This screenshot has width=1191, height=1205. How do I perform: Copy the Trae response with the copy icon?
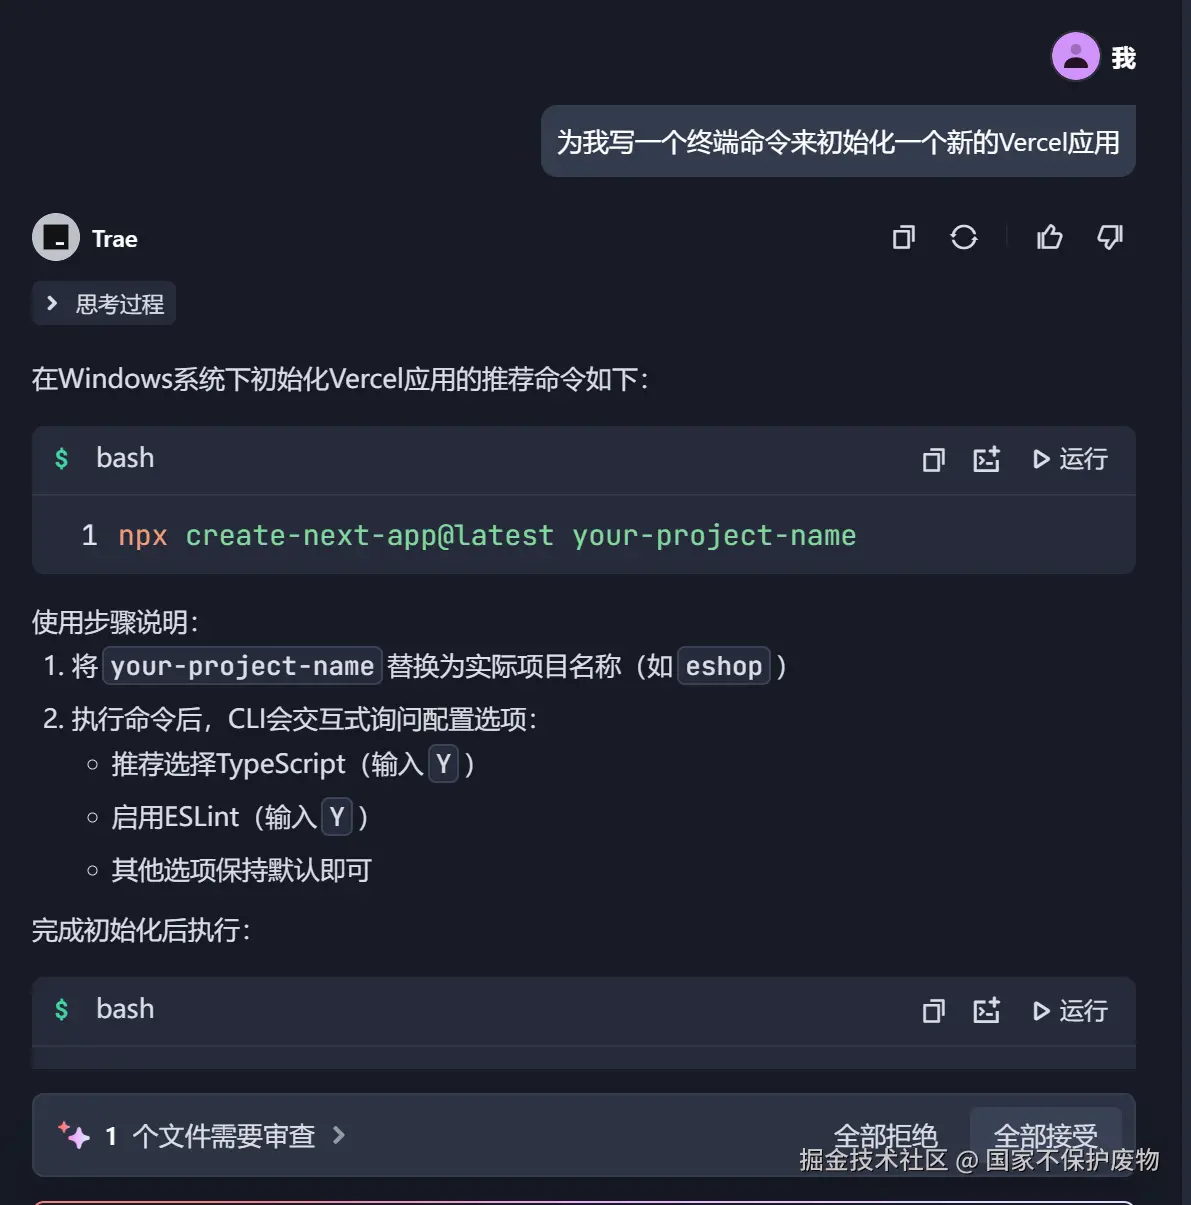click(904, 237)
